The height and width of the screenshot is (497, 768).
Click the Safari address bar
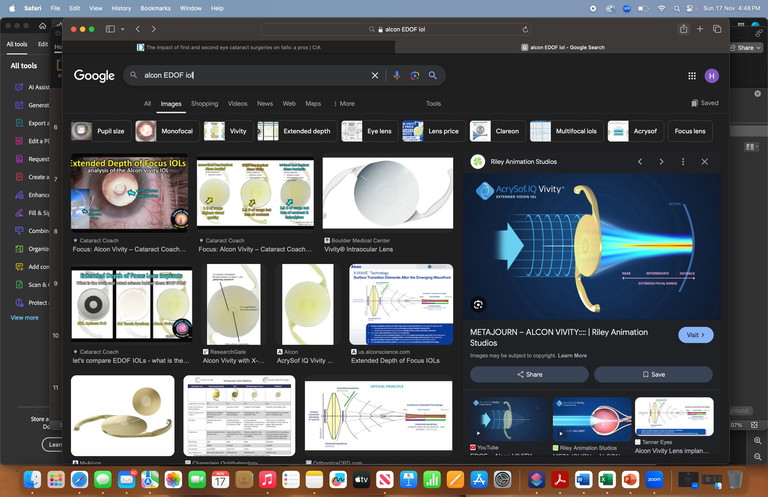click(397, 29)
